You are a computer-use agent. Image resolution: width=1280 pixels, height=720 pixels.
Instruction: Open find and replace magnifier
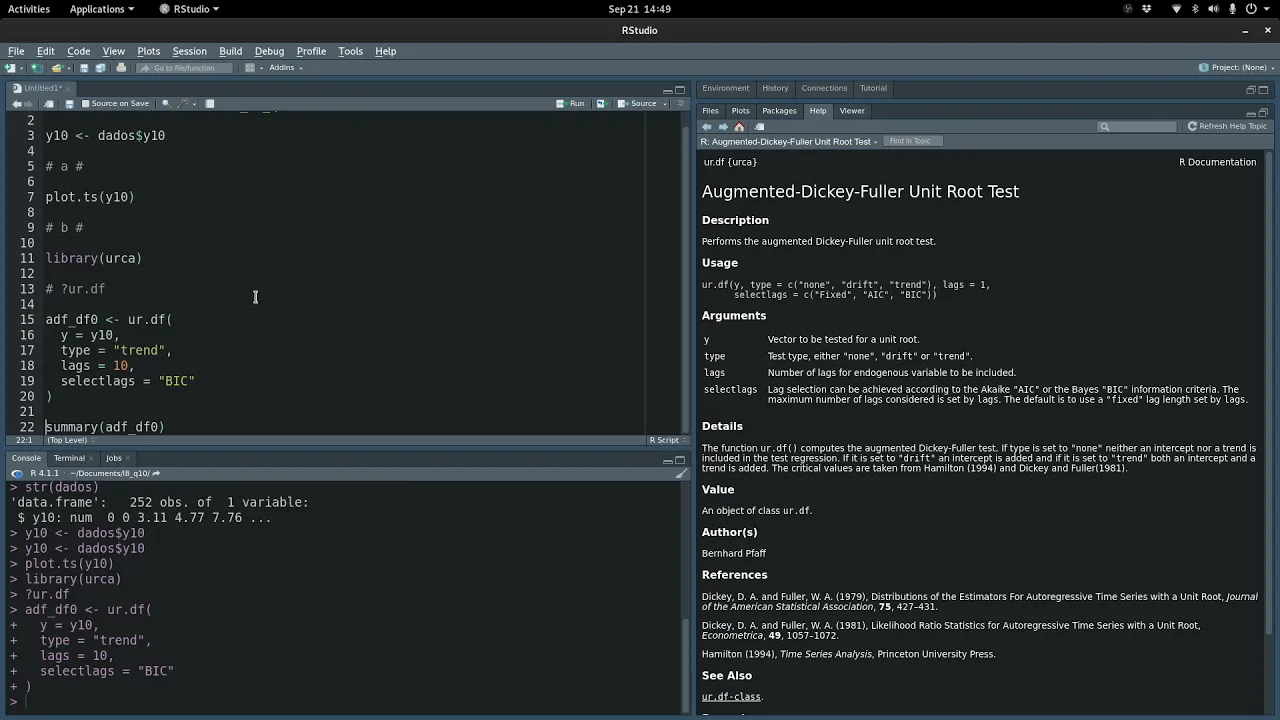pyautogui.click(x=166, y=104)
